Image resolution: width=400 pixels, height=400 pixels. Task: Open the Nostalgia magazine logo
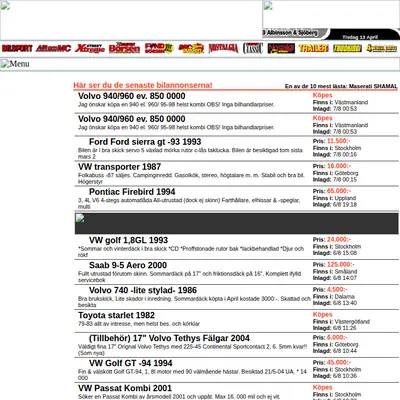(x=223, y=48)
